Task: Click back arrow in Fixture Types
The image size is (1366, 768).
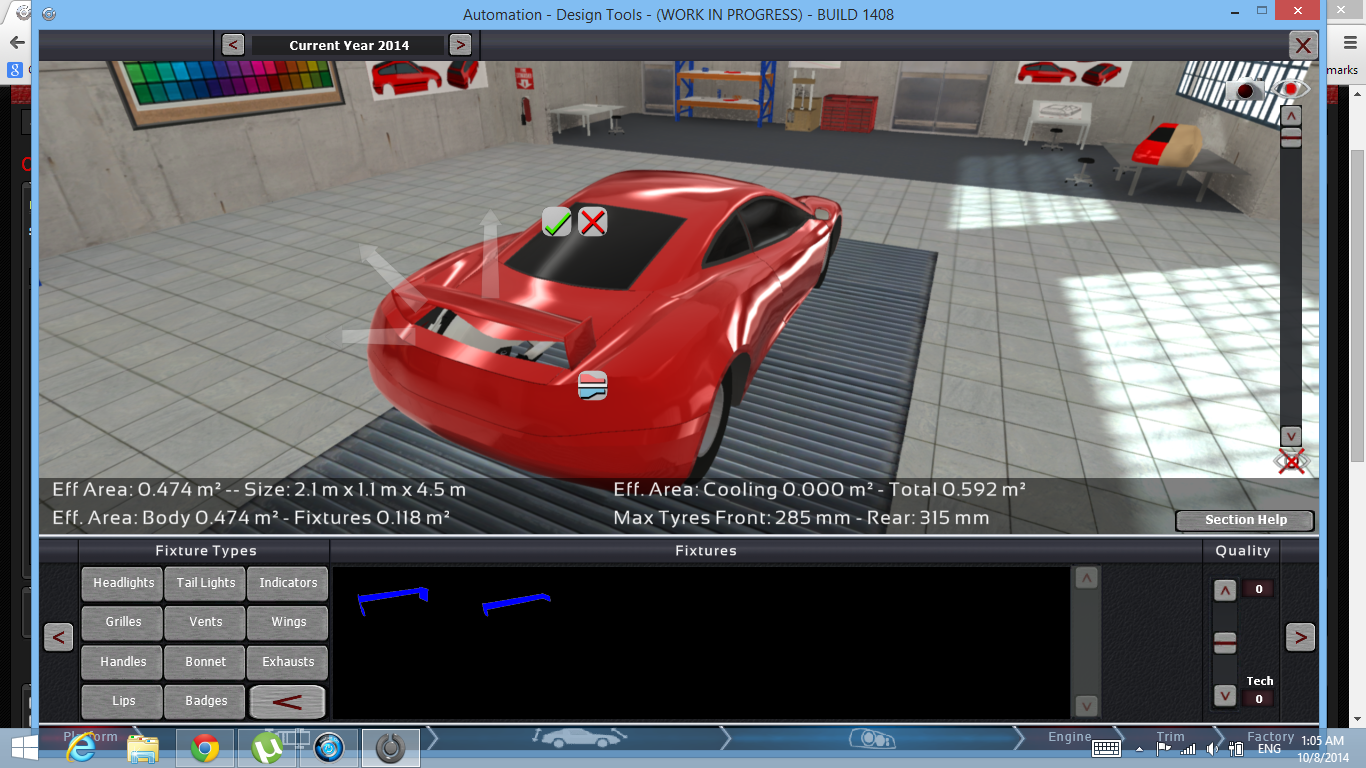Action: (288, 701)
